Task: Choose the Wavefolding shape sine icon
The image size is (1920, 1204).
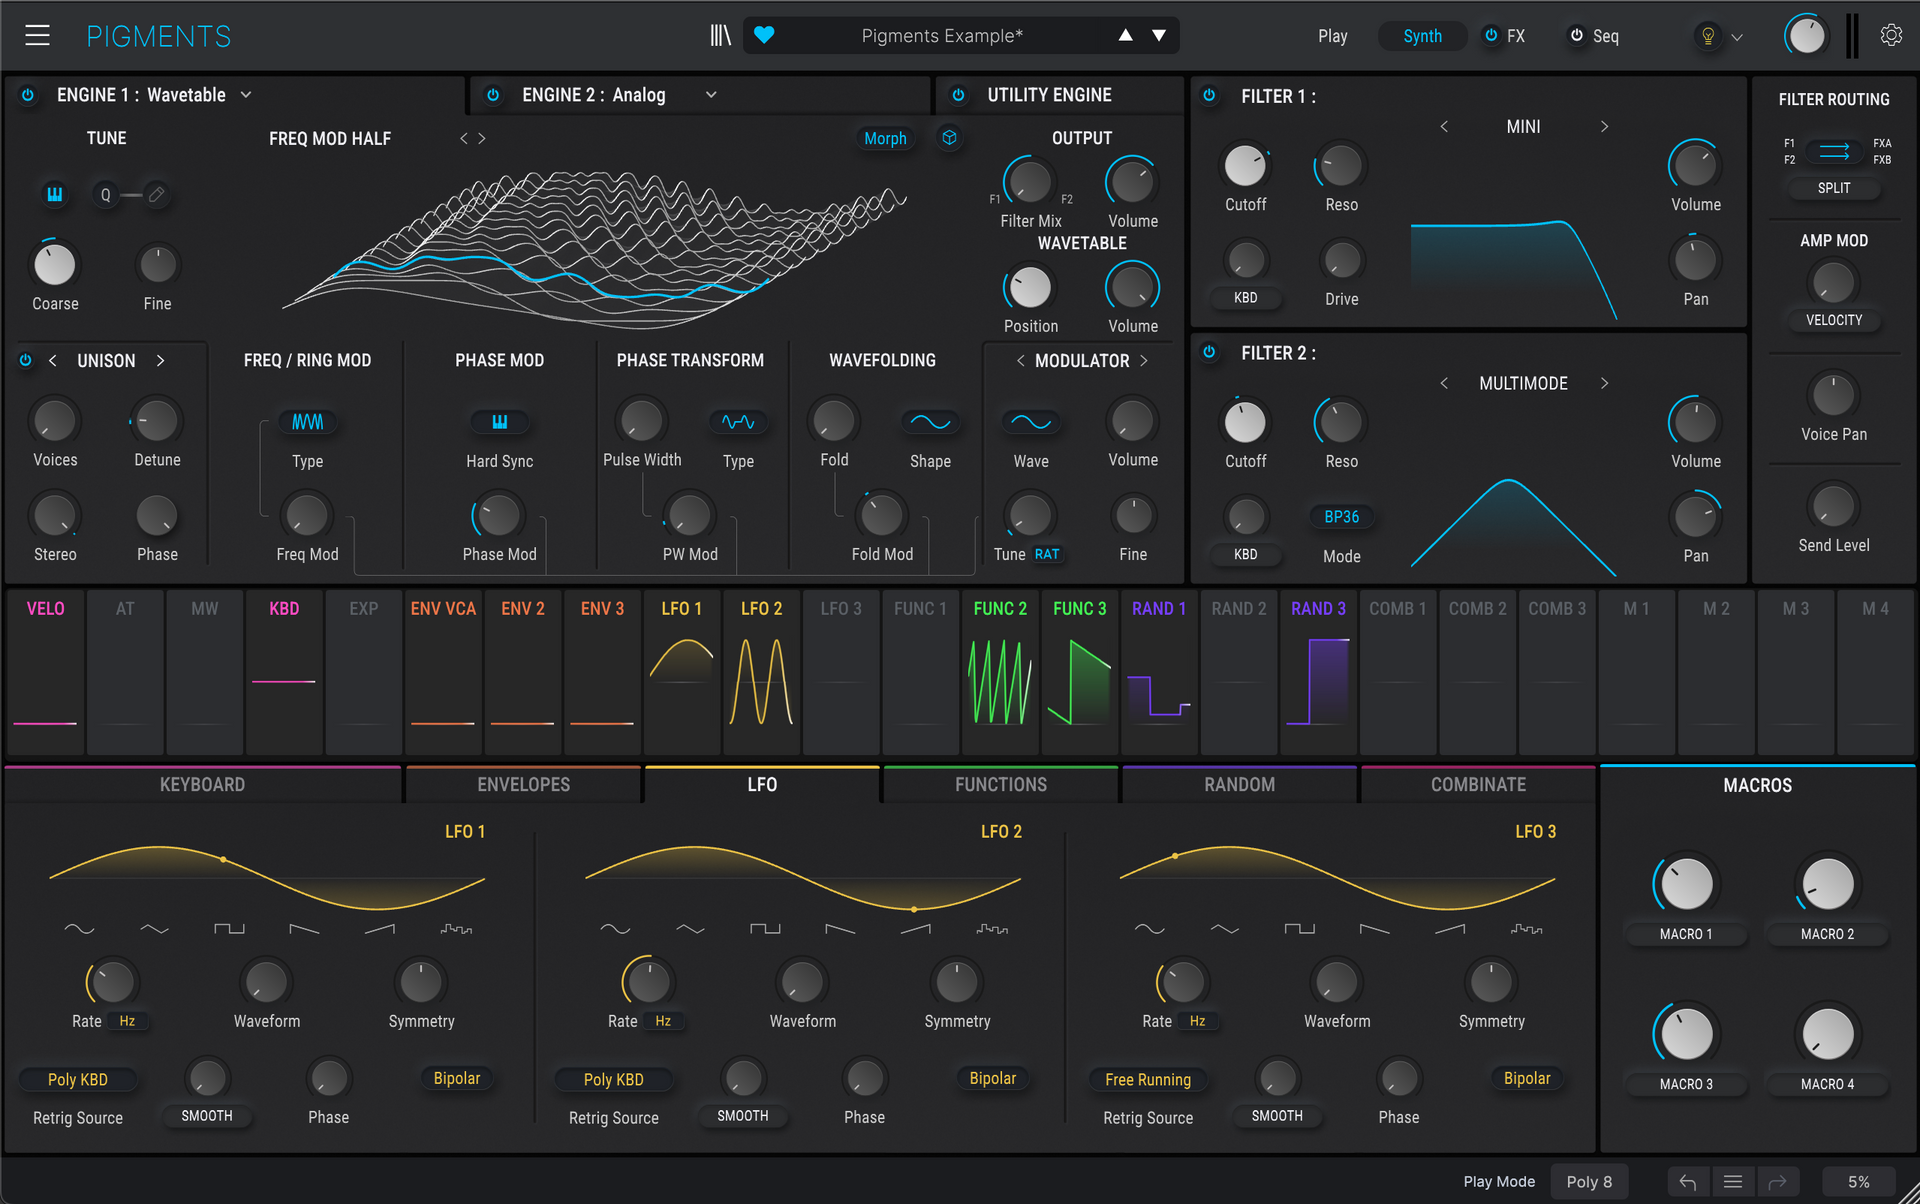Action: pos(930,422)
